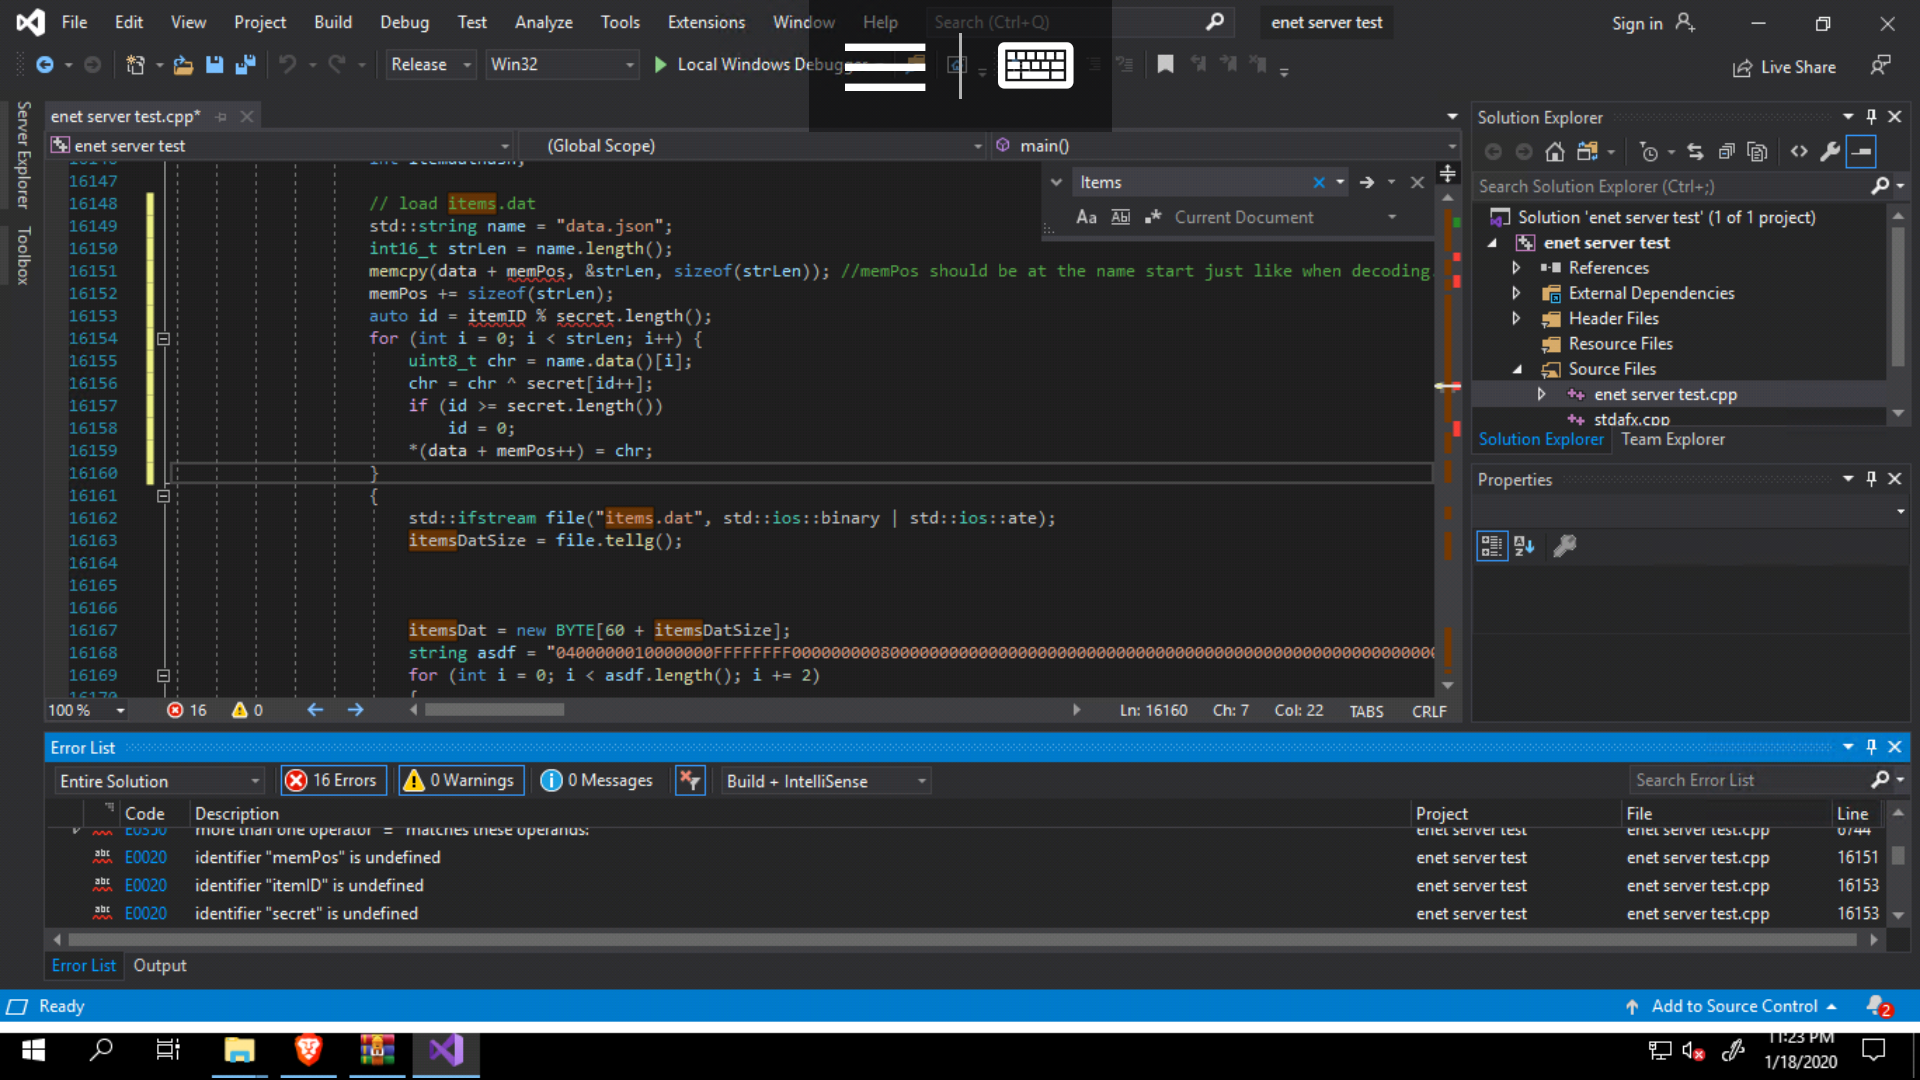
Task: Open a file with the folder icon
Action: tap(183, 65)
